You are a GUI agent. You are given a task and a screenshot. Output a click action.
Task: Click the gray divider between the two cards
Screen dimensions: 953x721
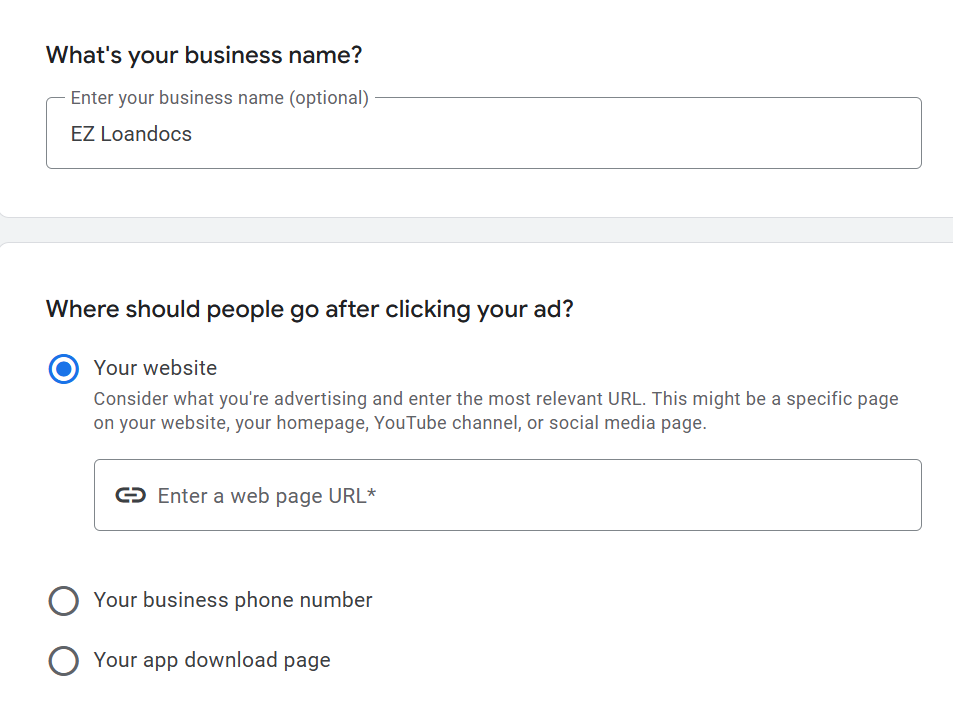click(476, 230)
